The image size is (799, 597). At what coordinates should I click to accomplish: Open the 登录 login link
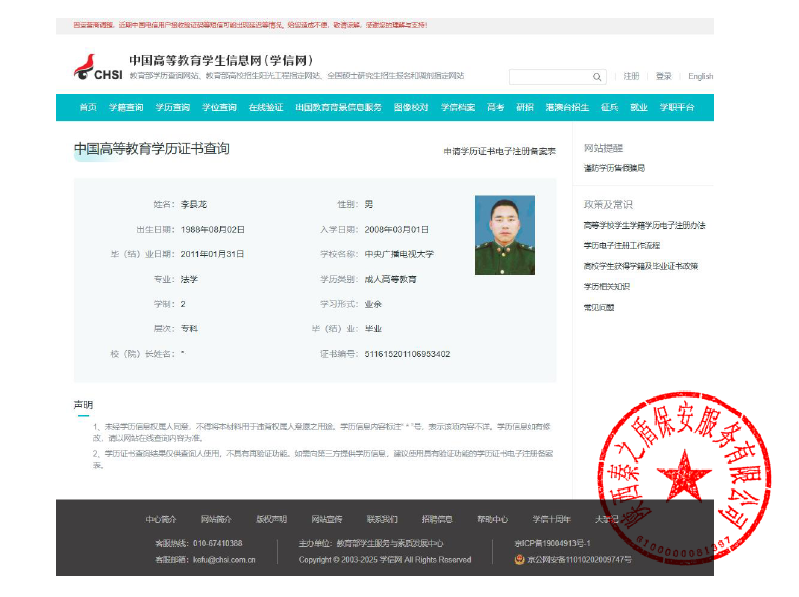click(x=663, y=76)
